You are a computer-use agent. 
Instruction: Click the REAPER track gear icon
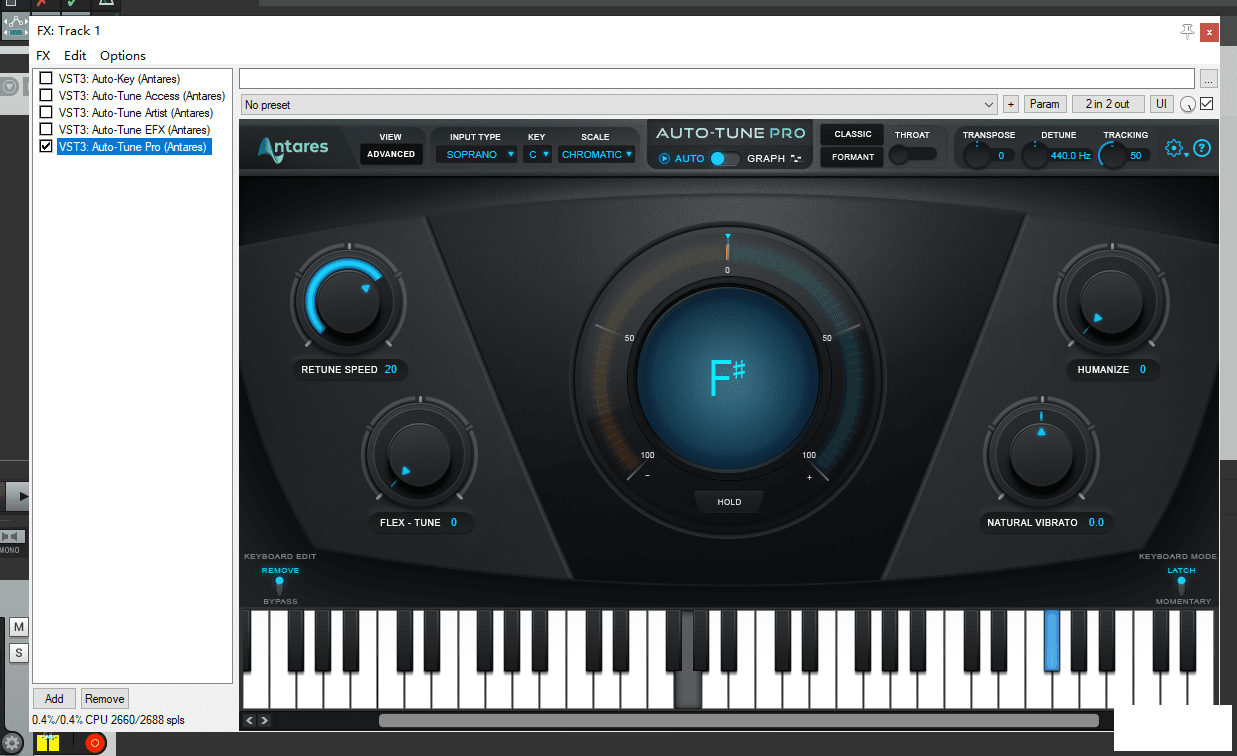(x=12, y=743)
